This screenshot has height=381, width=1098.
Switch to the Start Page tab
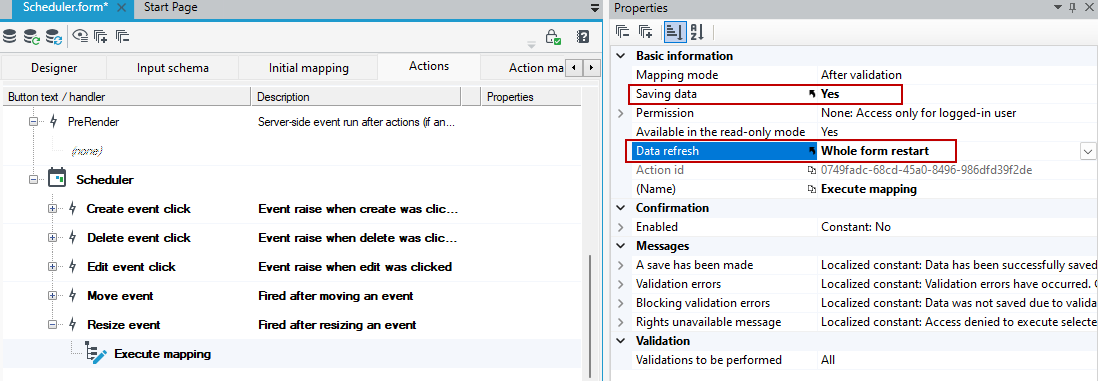pos(171,8)
